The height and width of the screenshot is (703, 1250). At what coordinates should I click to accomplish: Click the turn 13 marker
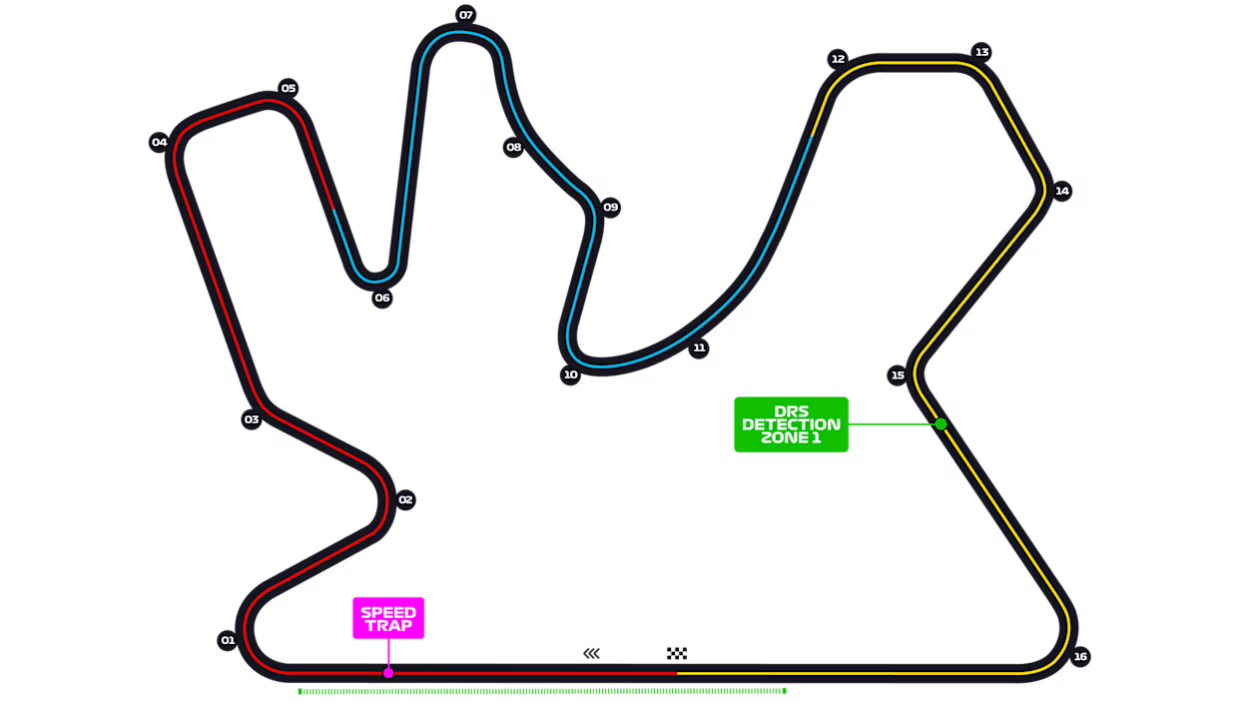pyautogui.click(x=982, y=52)
